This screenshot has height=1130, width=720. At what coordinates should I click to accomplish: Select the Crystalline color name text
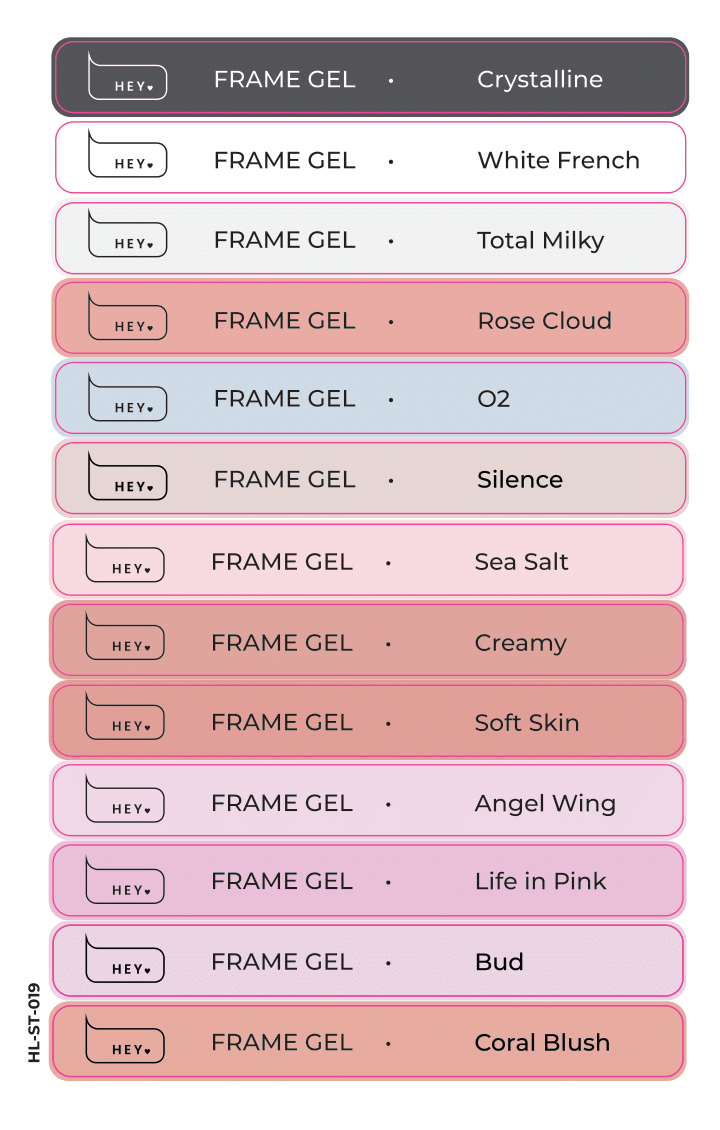[x=540, y=79]
